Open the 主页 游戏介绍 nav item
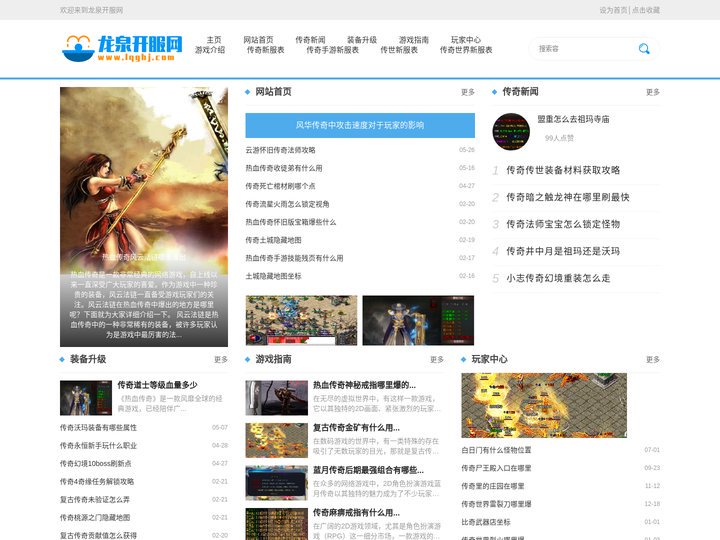 click(x=210, y=45)
